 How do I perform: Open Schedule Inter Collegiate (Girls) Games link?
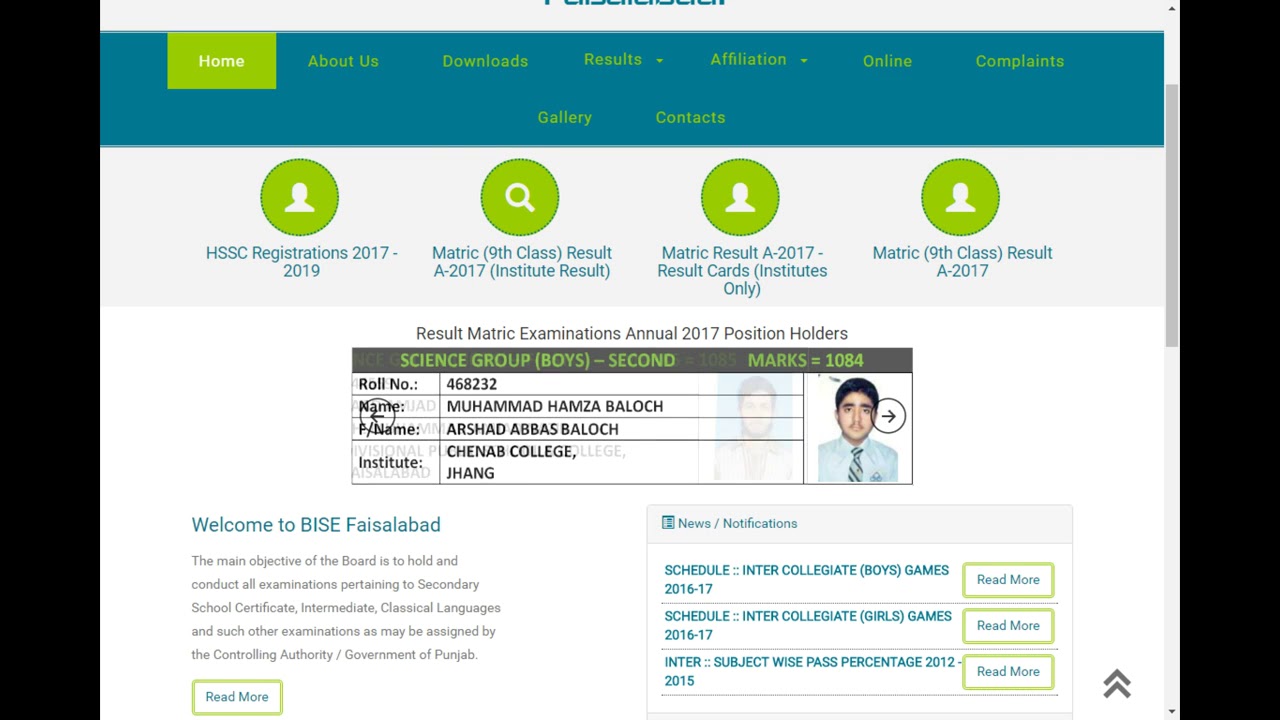click(x=808, y=625)
